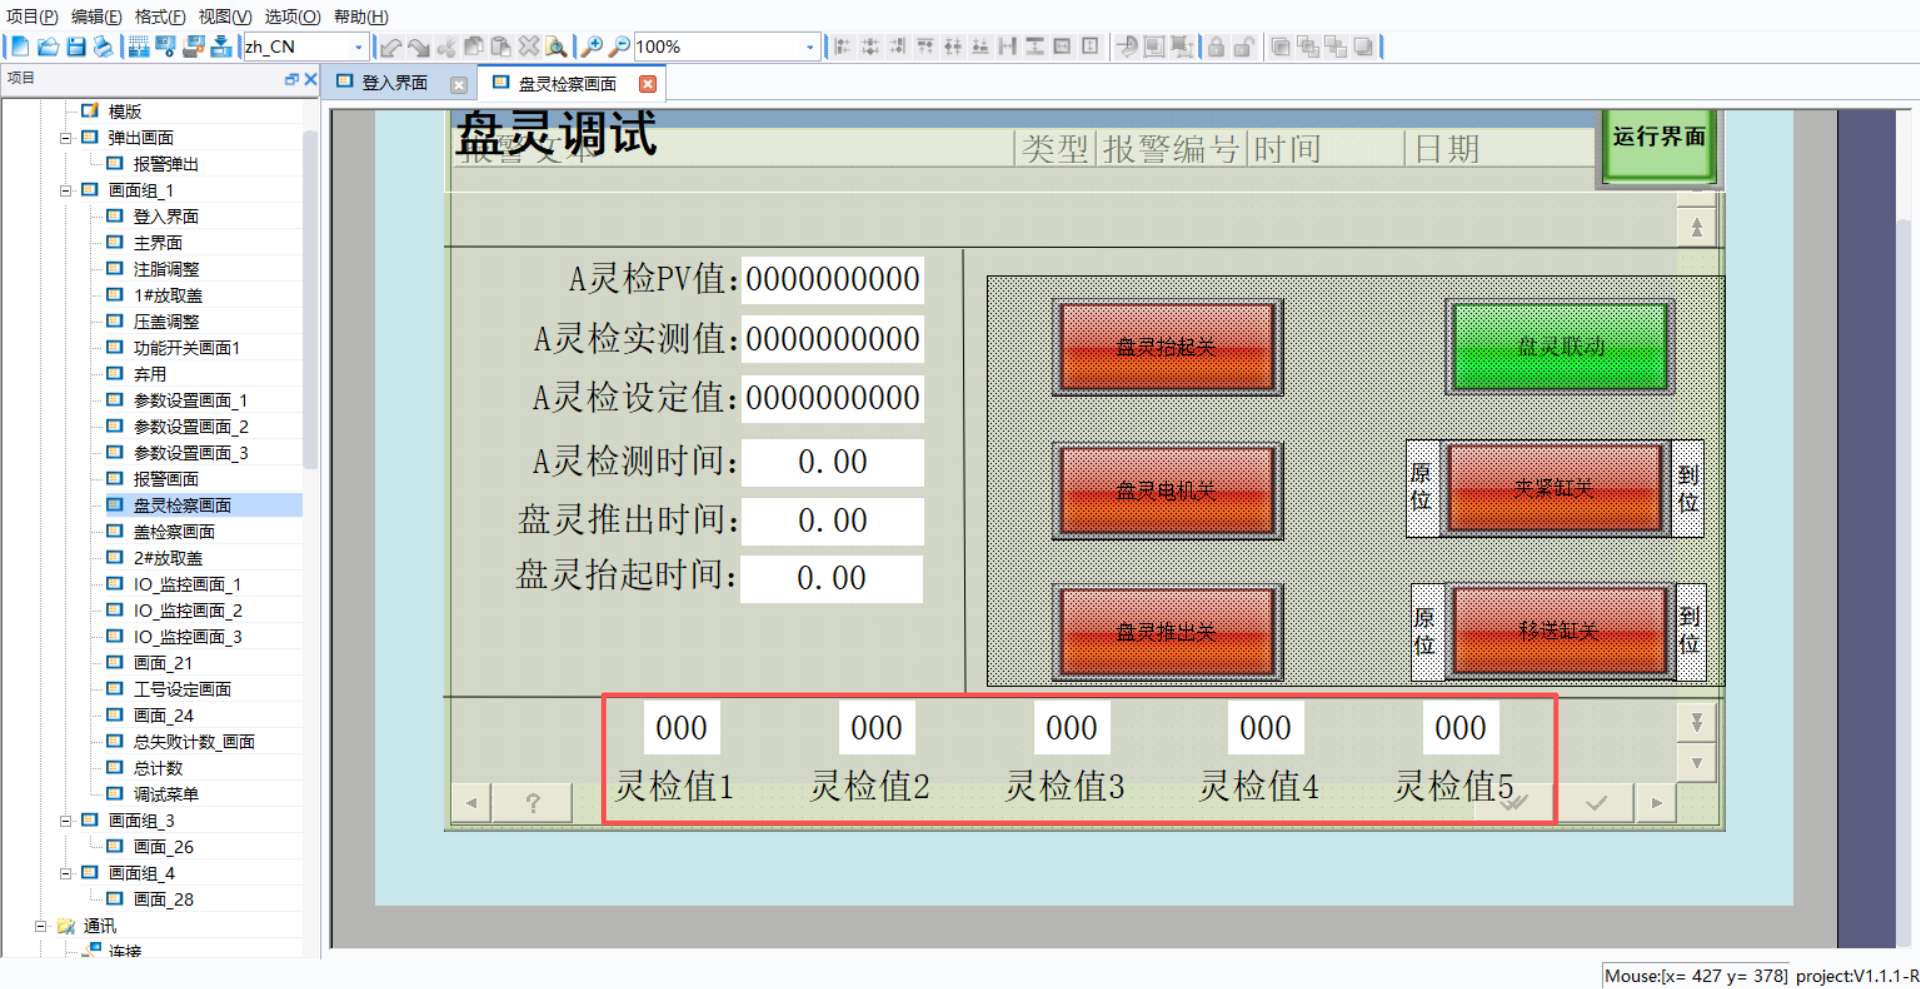
Task: Open the 帮助(H) menu
Action: click(x=361, y=17)
